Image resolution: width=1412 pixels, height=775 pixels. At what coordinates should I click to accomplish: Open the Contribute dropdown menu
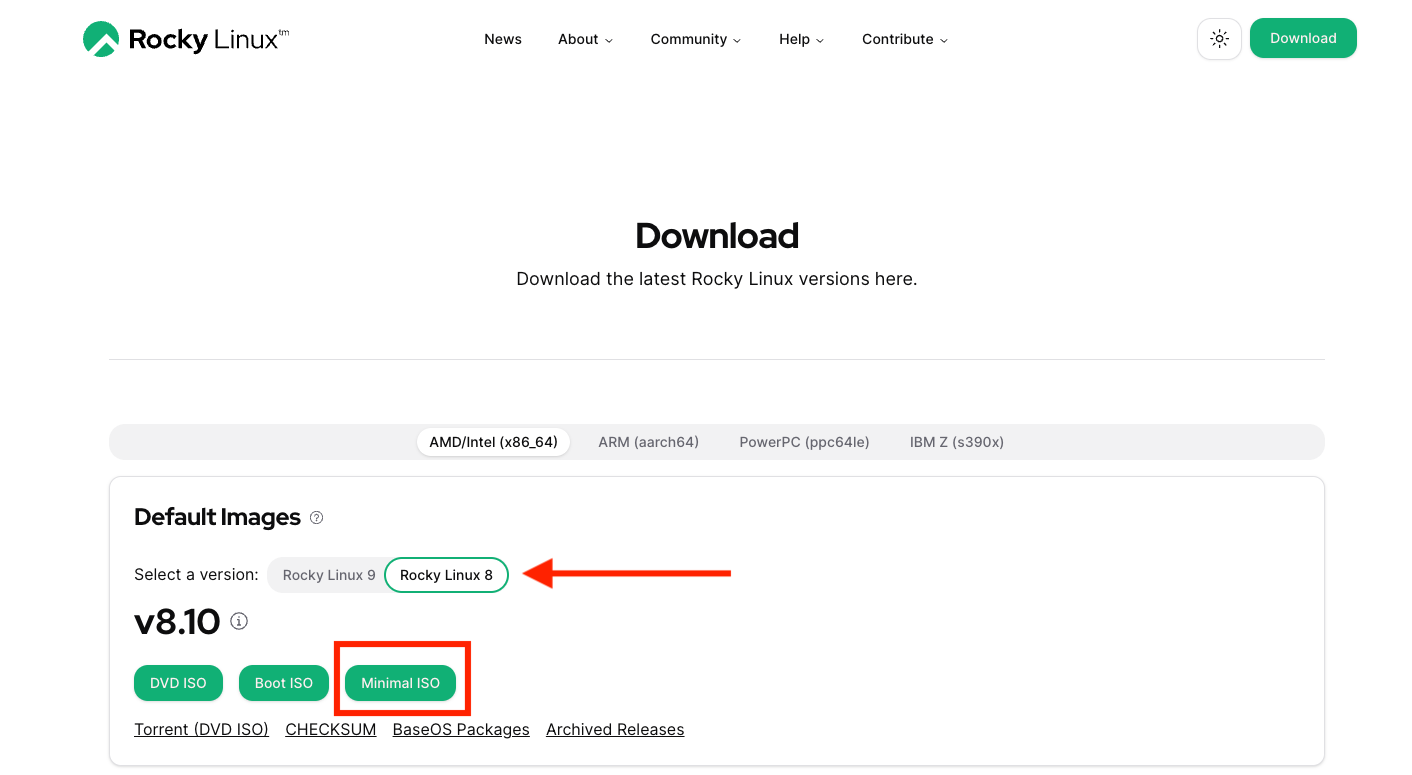tap(904, 39)
